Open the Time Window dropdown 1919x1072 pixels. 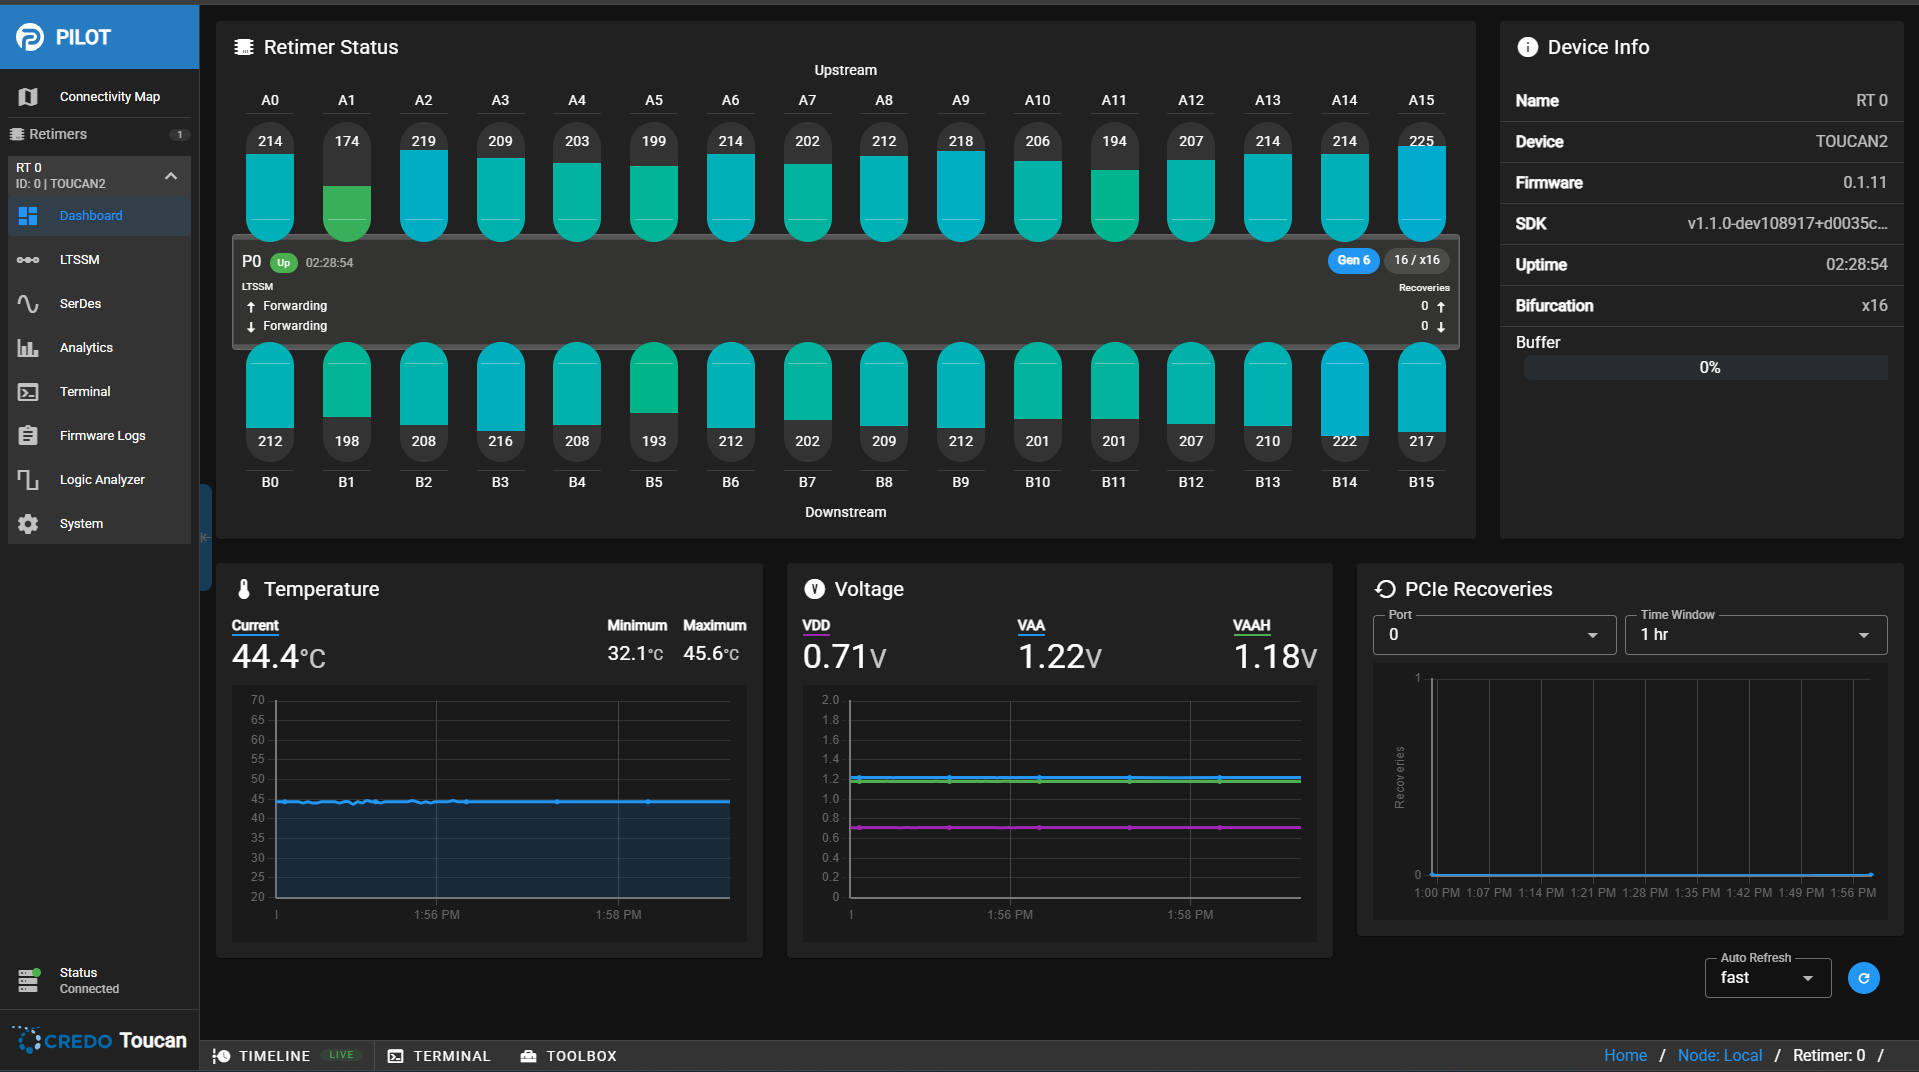[x=1755, y=635]
